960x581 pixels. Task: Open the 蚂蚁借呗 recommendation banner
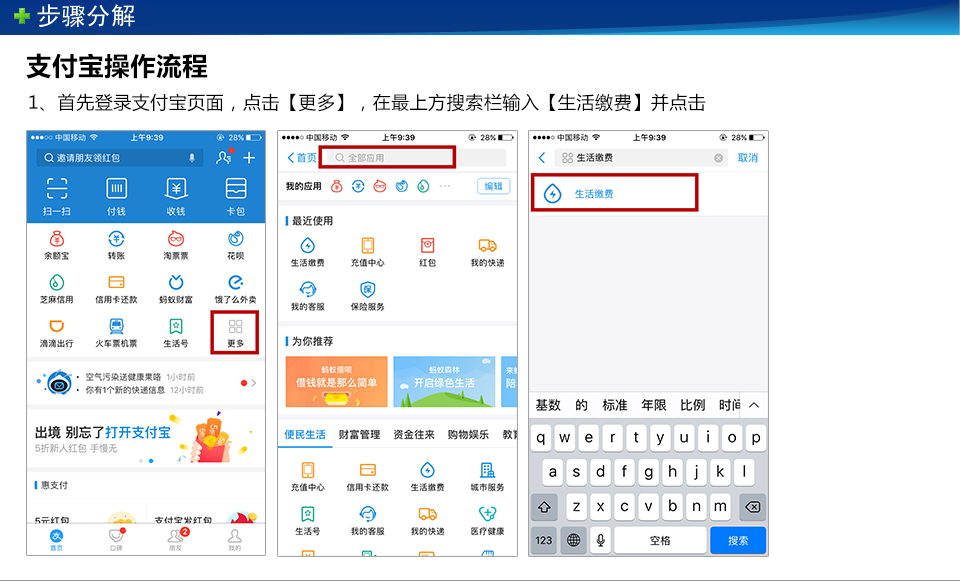pyautogui.click(x=336, y=381)
